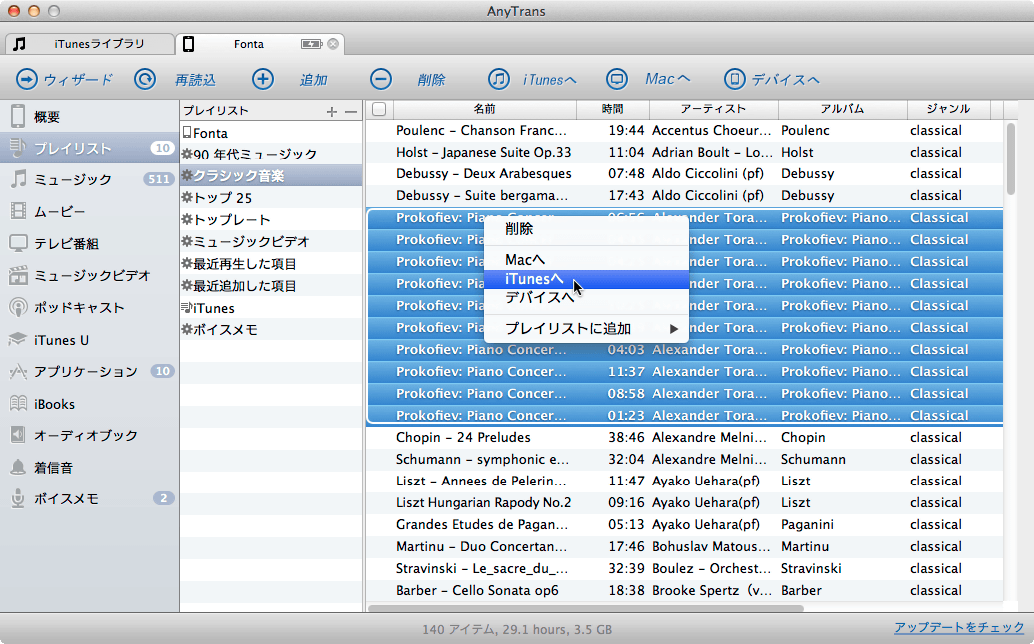Select Liszt Hungarian Rapody No.2 track

[x=684, y=503]
